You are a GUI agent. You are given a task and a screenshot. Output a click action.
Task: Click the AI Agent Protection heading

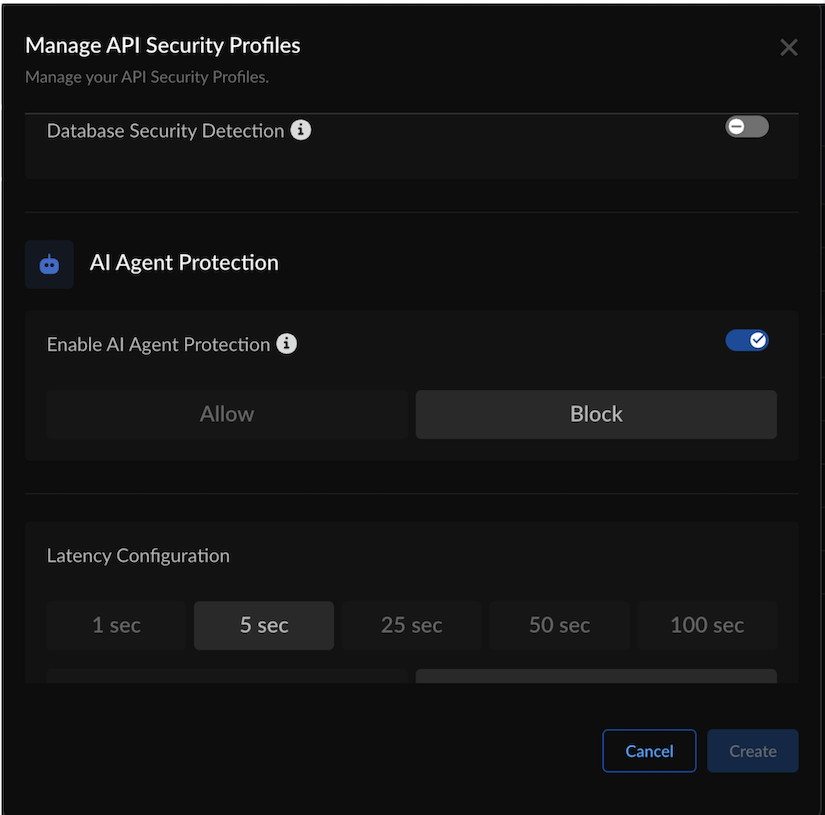[x=184, y=263]
